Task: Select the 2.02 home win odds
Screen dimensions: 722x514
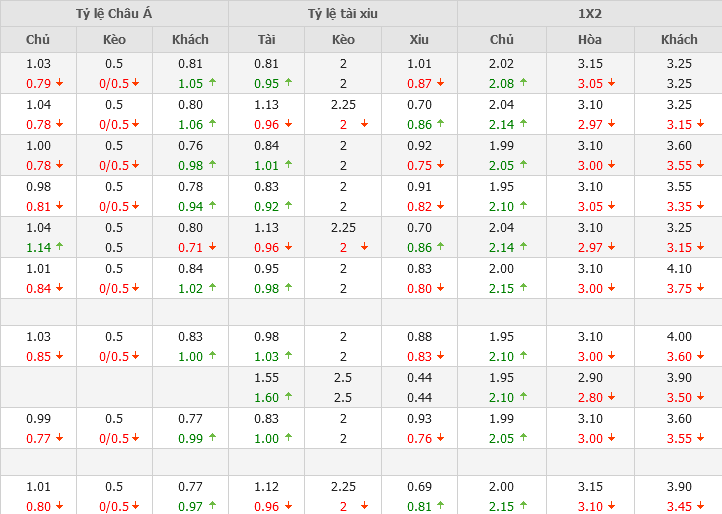Action: pyautogui.click(x=502, y=63)
